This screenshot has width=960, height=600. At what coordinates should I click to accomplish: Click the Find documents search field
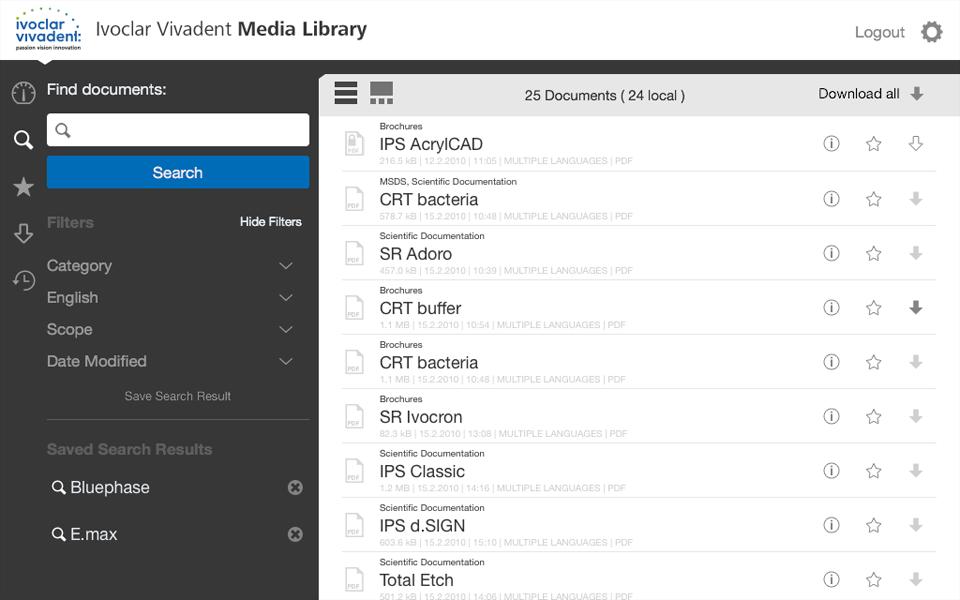[178, 130]
